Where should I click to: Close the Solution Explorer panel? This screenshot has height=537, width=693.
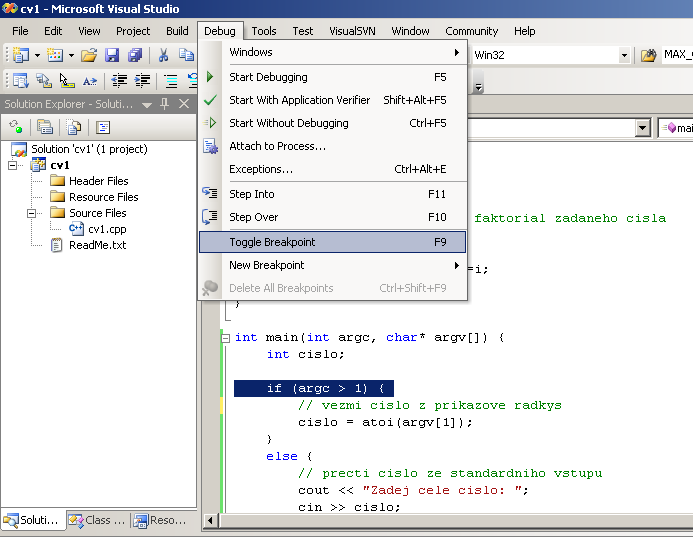pyautogui.click(x=184, y=104)
